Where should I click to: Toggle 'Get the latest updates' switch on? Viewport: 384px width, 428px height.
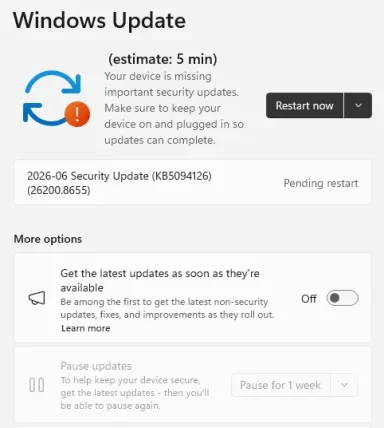tap(342, 298)
